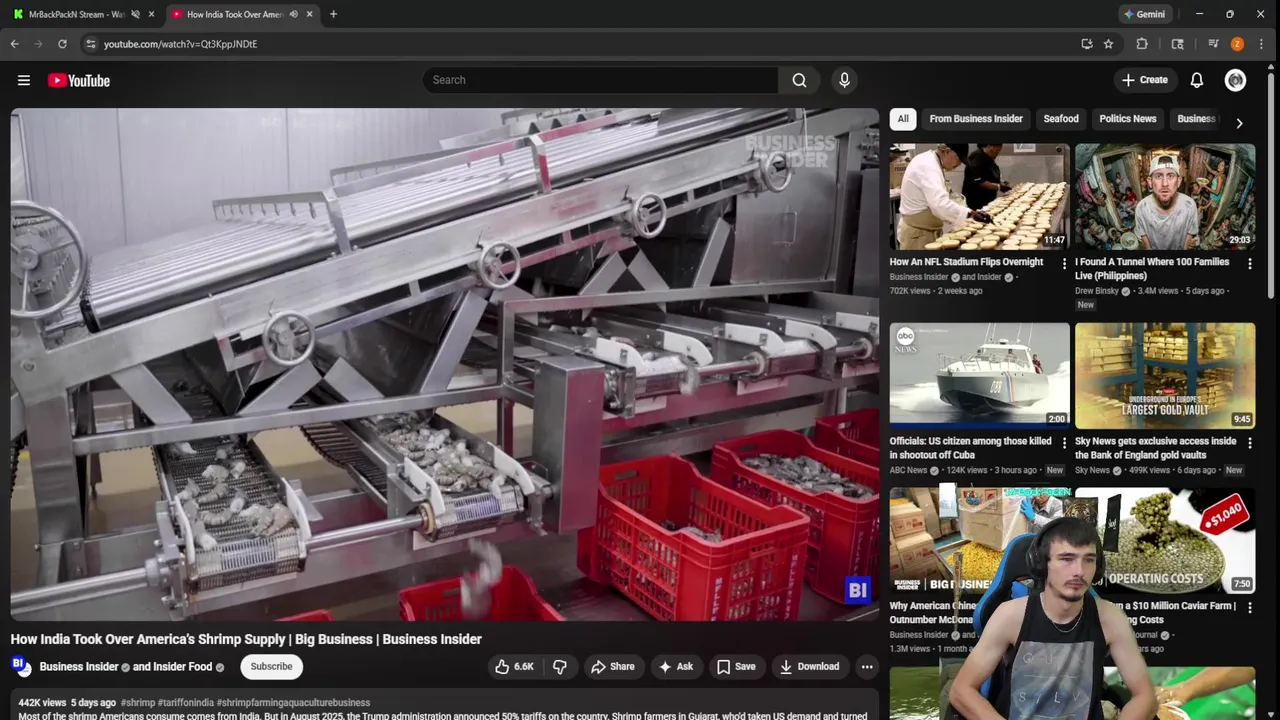Click the #tariffonindia hashtag
1280x720 pixels.
[186, 703]
